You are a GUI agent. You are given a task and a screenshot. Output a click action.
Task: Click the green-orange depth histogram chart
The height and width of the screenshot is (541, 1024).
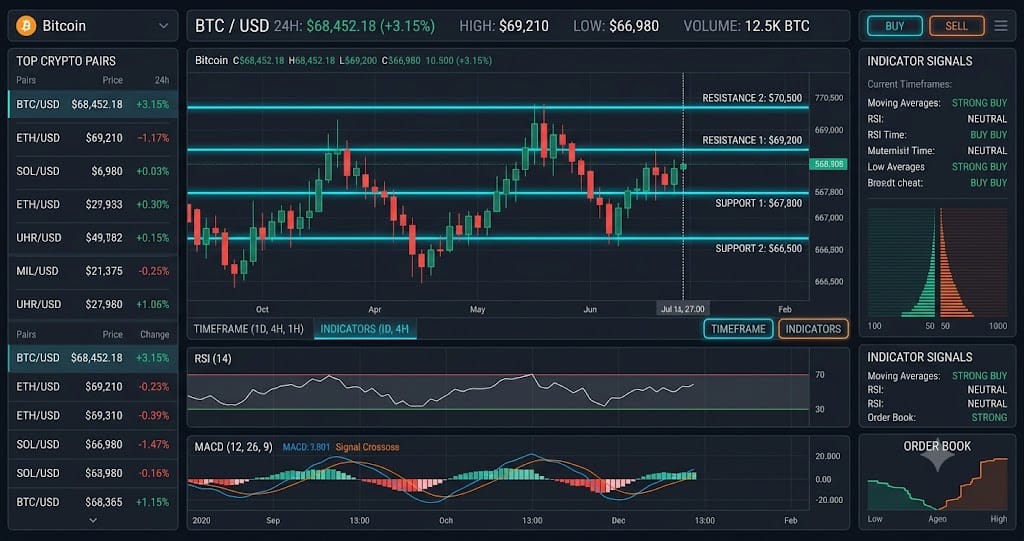(937, 263)
